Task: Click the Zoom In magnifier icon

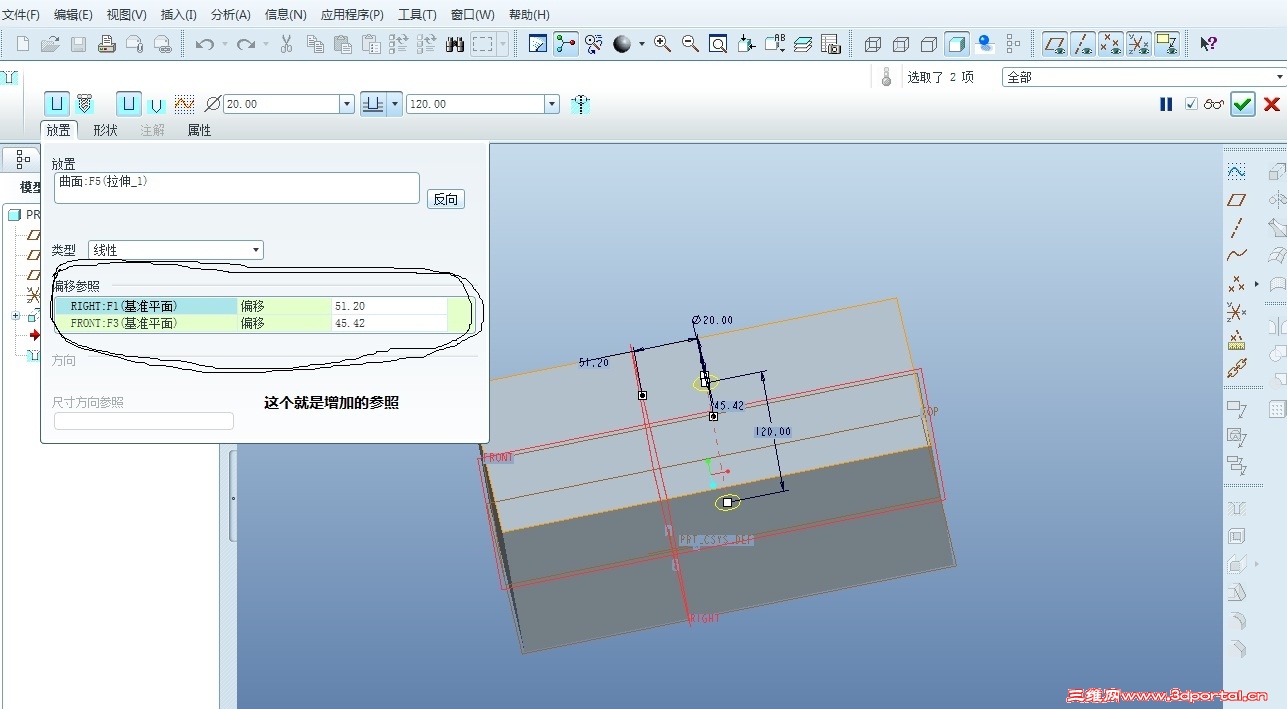Action: pos(662,44)
